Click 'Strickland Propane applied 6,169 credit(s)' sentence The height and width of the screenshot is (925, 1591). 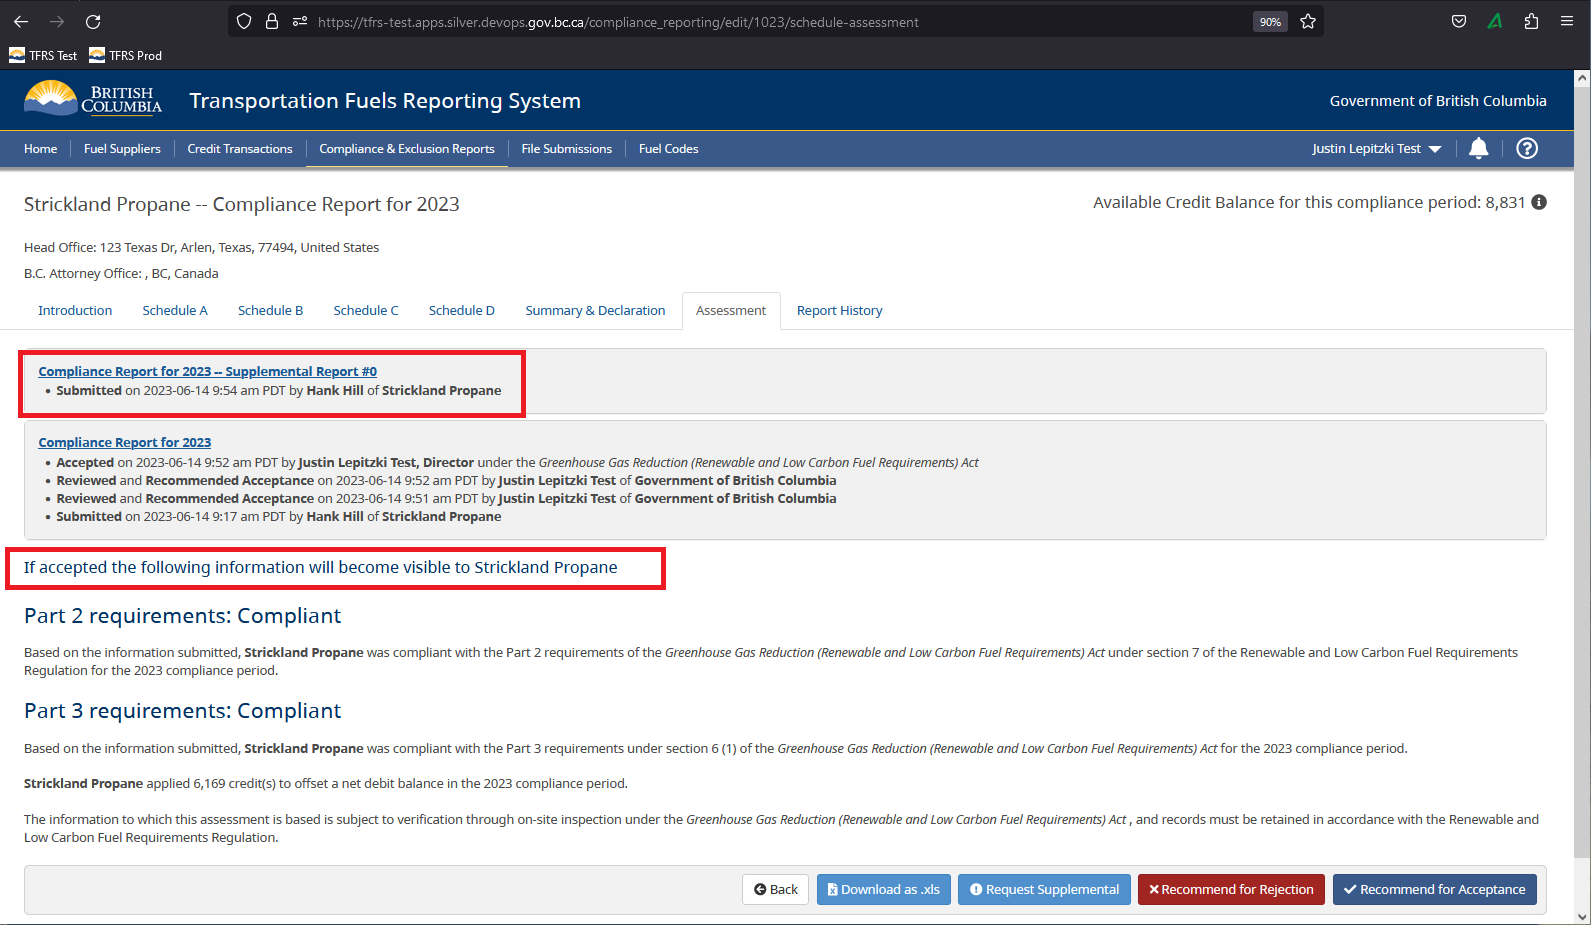tap(326, 783)
